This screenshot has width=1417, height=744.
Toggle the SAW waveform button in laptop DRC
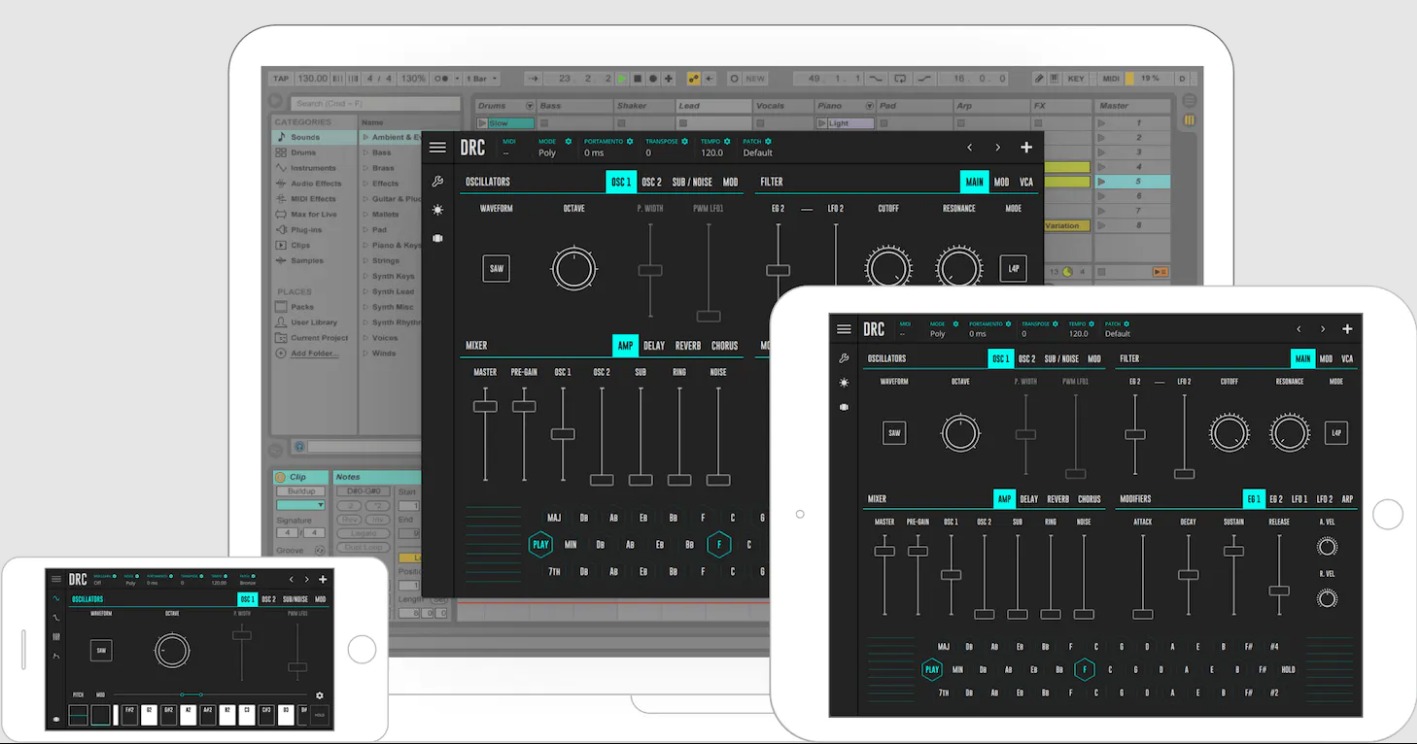(496, 269)
